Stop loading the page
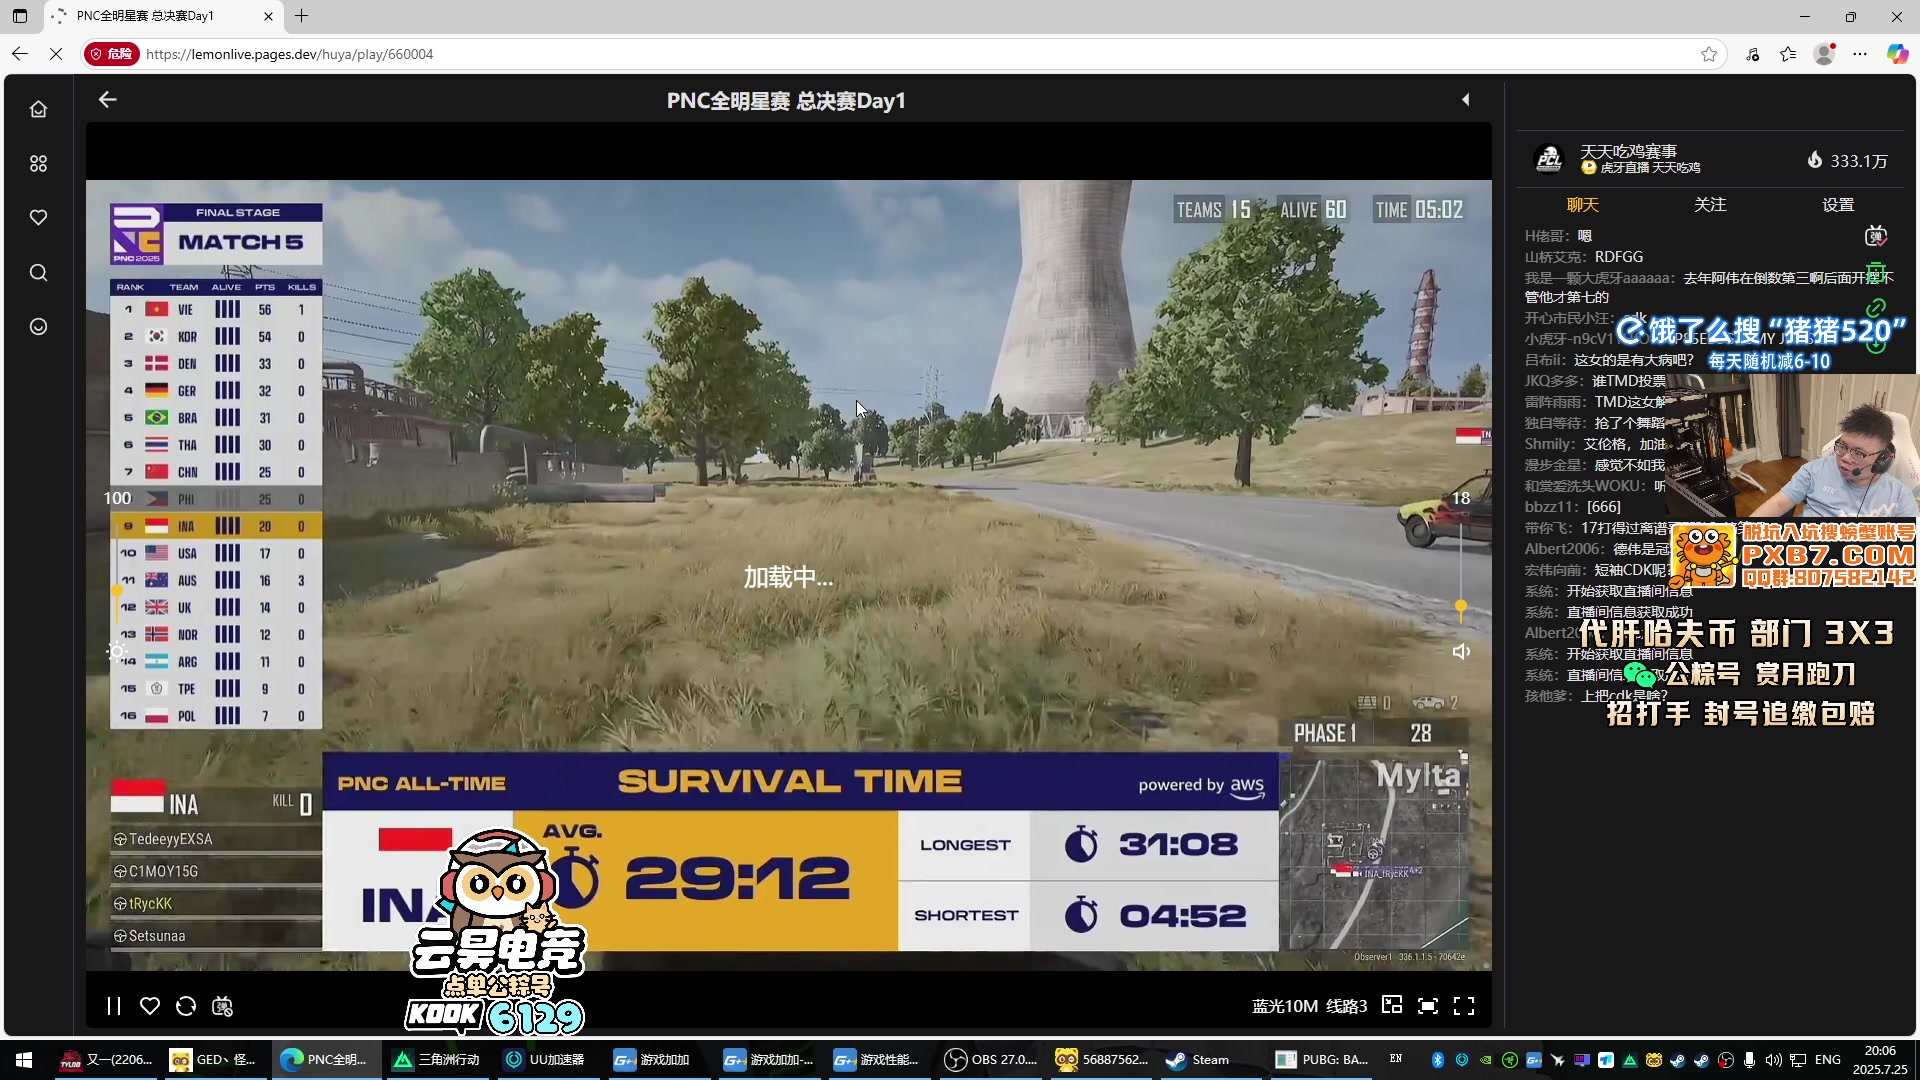1920x1080 pixels. (x=56, y=54)
